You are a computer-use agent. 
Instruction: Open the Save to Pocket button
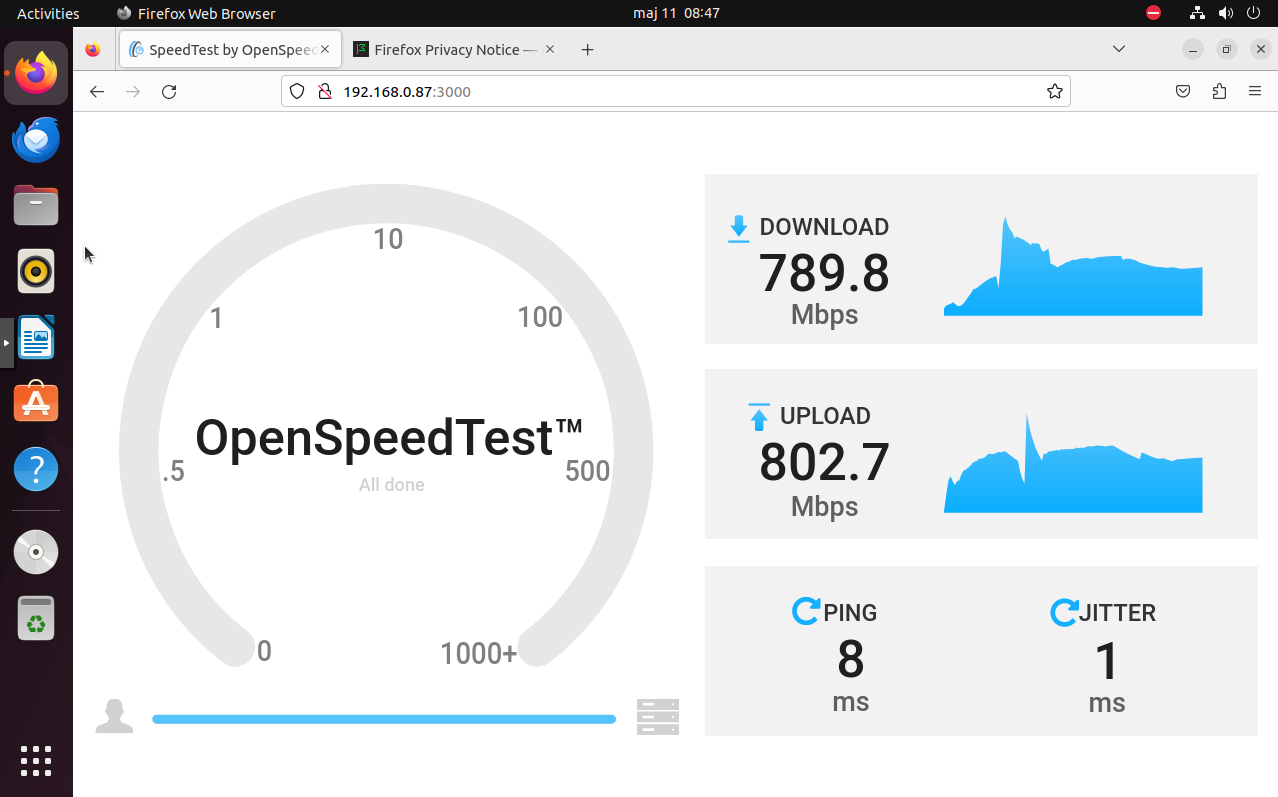[x=1183, y=91]
